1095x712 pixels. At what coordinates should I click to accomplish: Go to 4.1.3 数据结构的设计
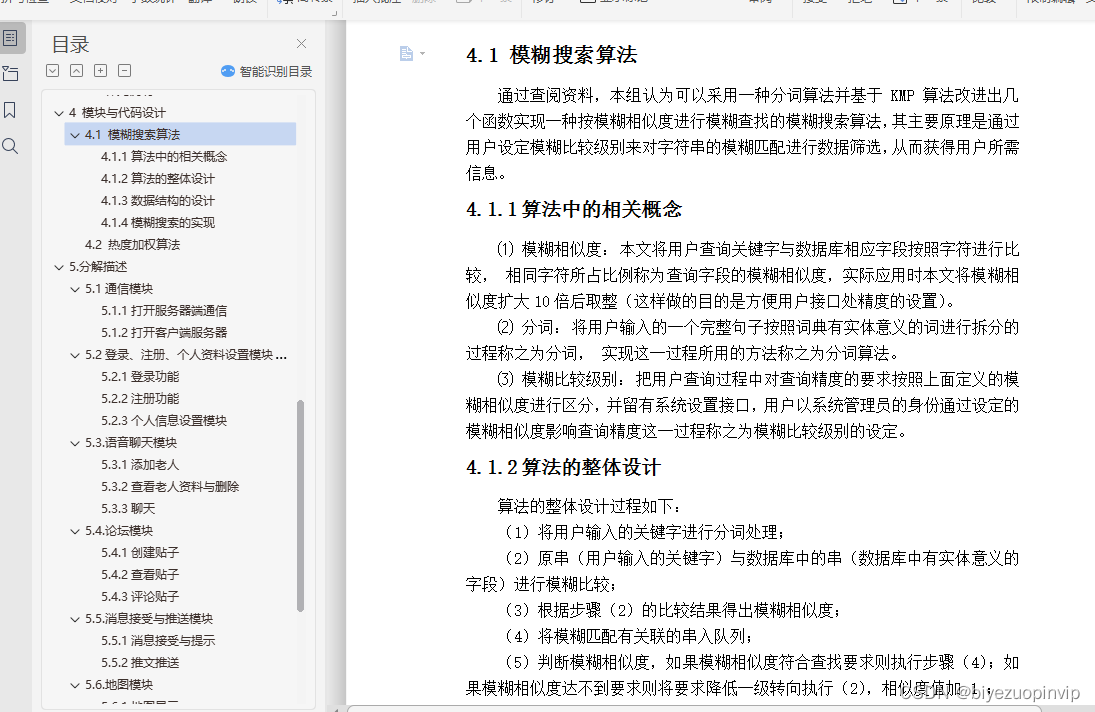click(158, 200)
